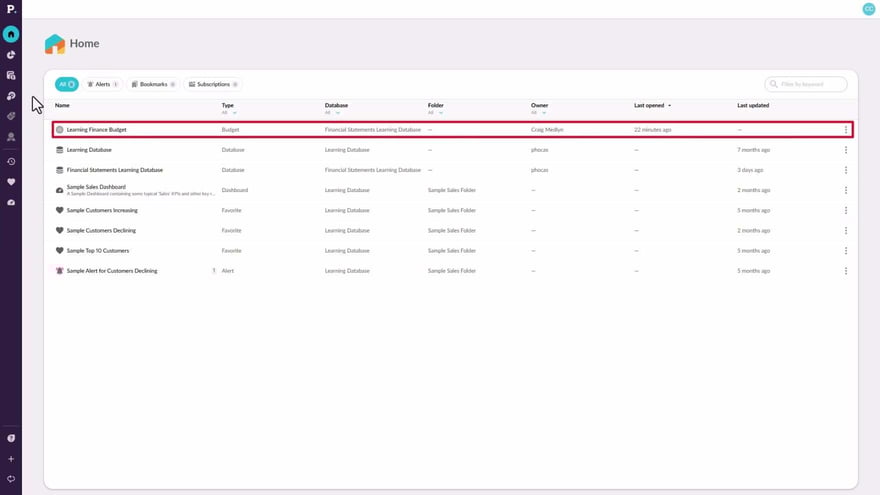Open the three-dot menu for Learning Finance Budget
Screen dimensions: 880x495
846,130
